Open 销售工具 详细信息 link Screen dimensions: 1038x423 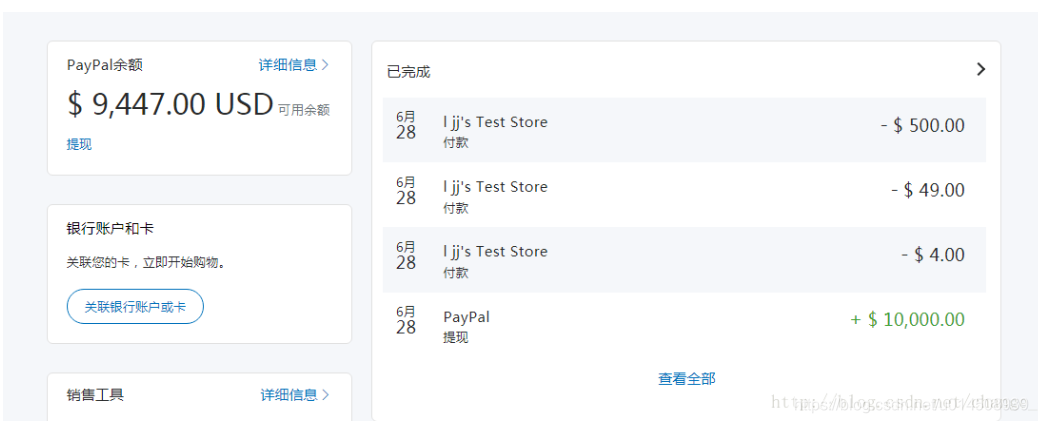(295, 395)
